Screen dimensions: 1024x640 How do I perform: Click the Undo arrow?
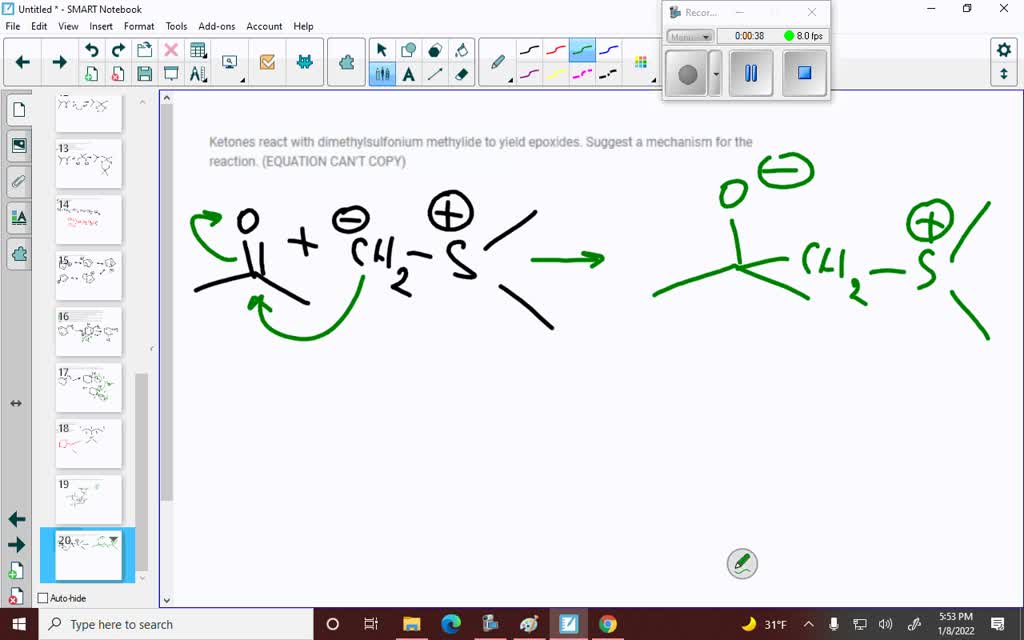tap(92, 50)
